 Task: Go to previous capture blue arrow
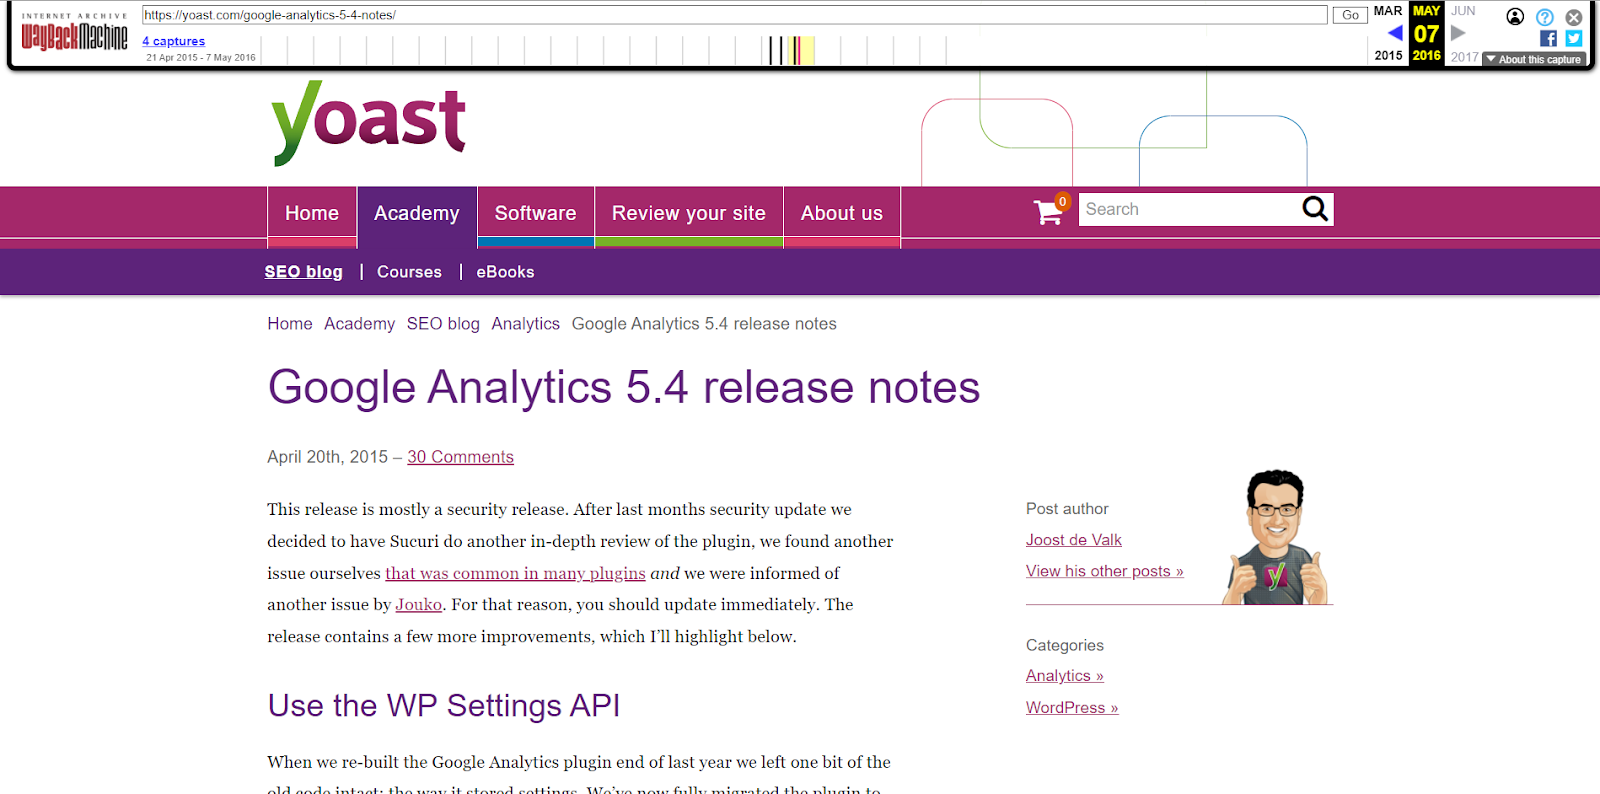click(1395, 33)
